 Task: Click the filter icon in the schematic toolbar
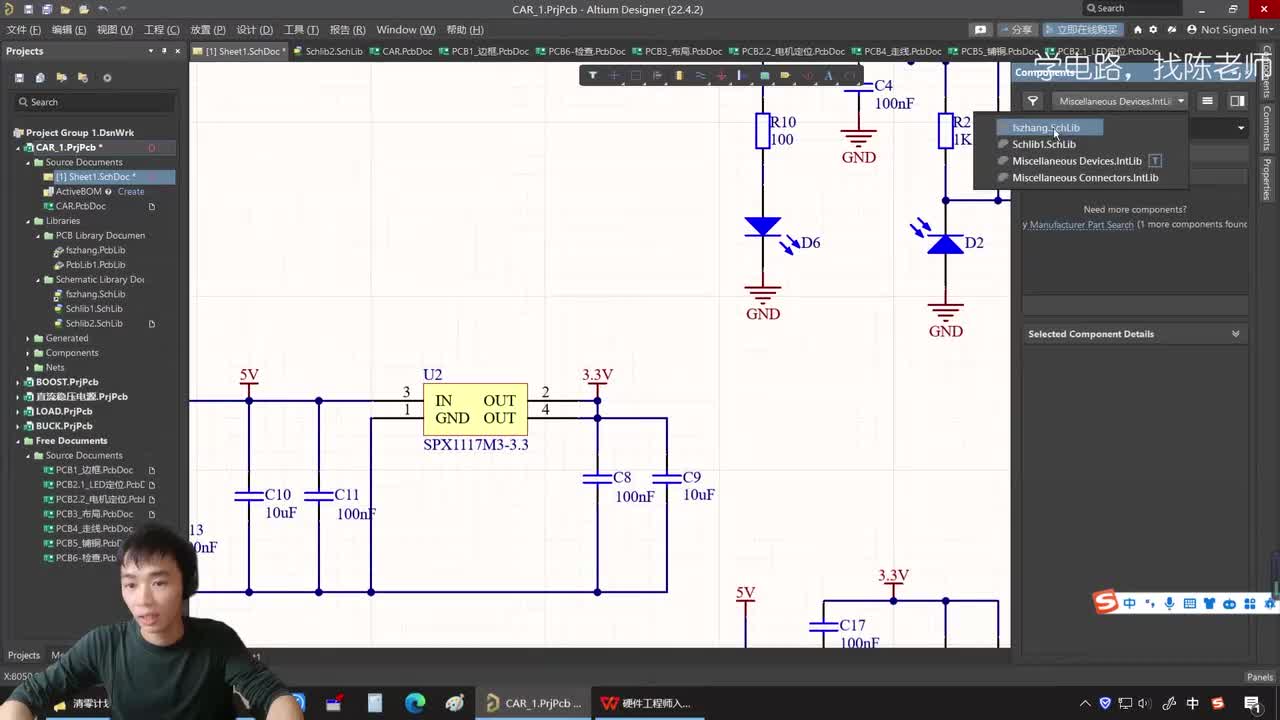[x=592, y=75]
